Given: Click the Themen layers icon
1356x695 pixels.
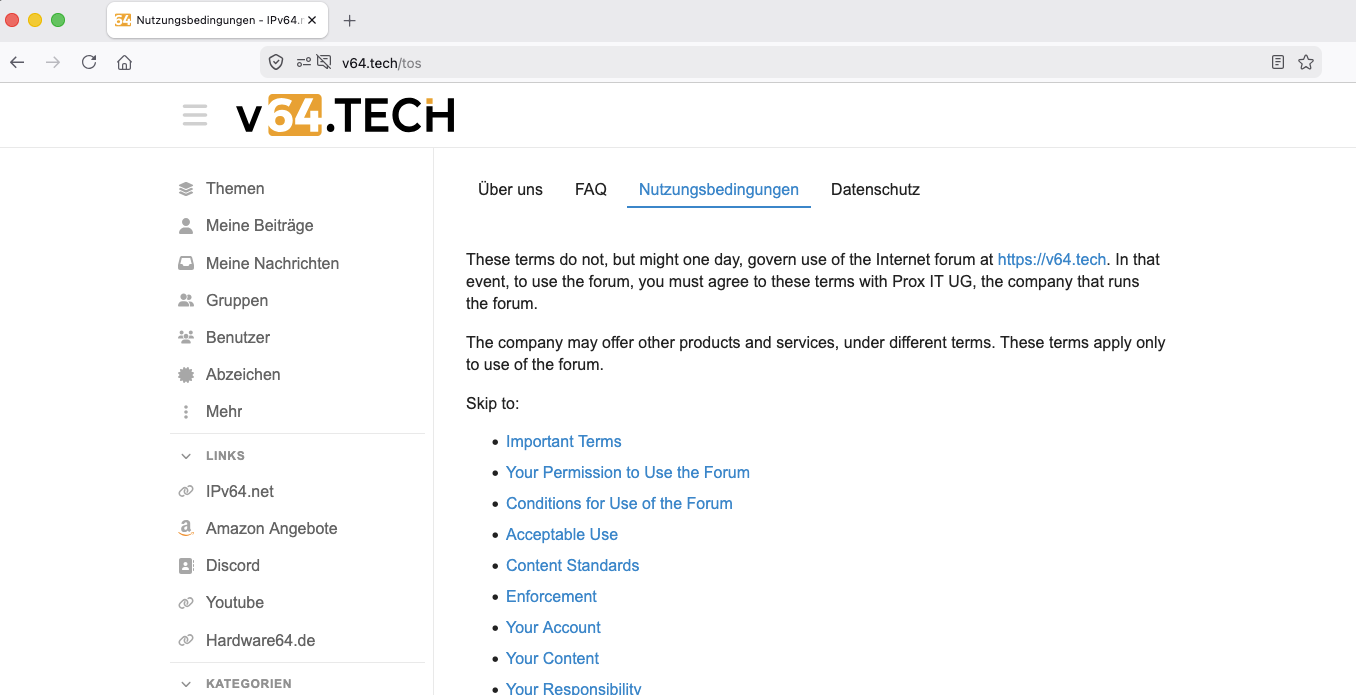Looking at the screenshot, I should (186, 189).
